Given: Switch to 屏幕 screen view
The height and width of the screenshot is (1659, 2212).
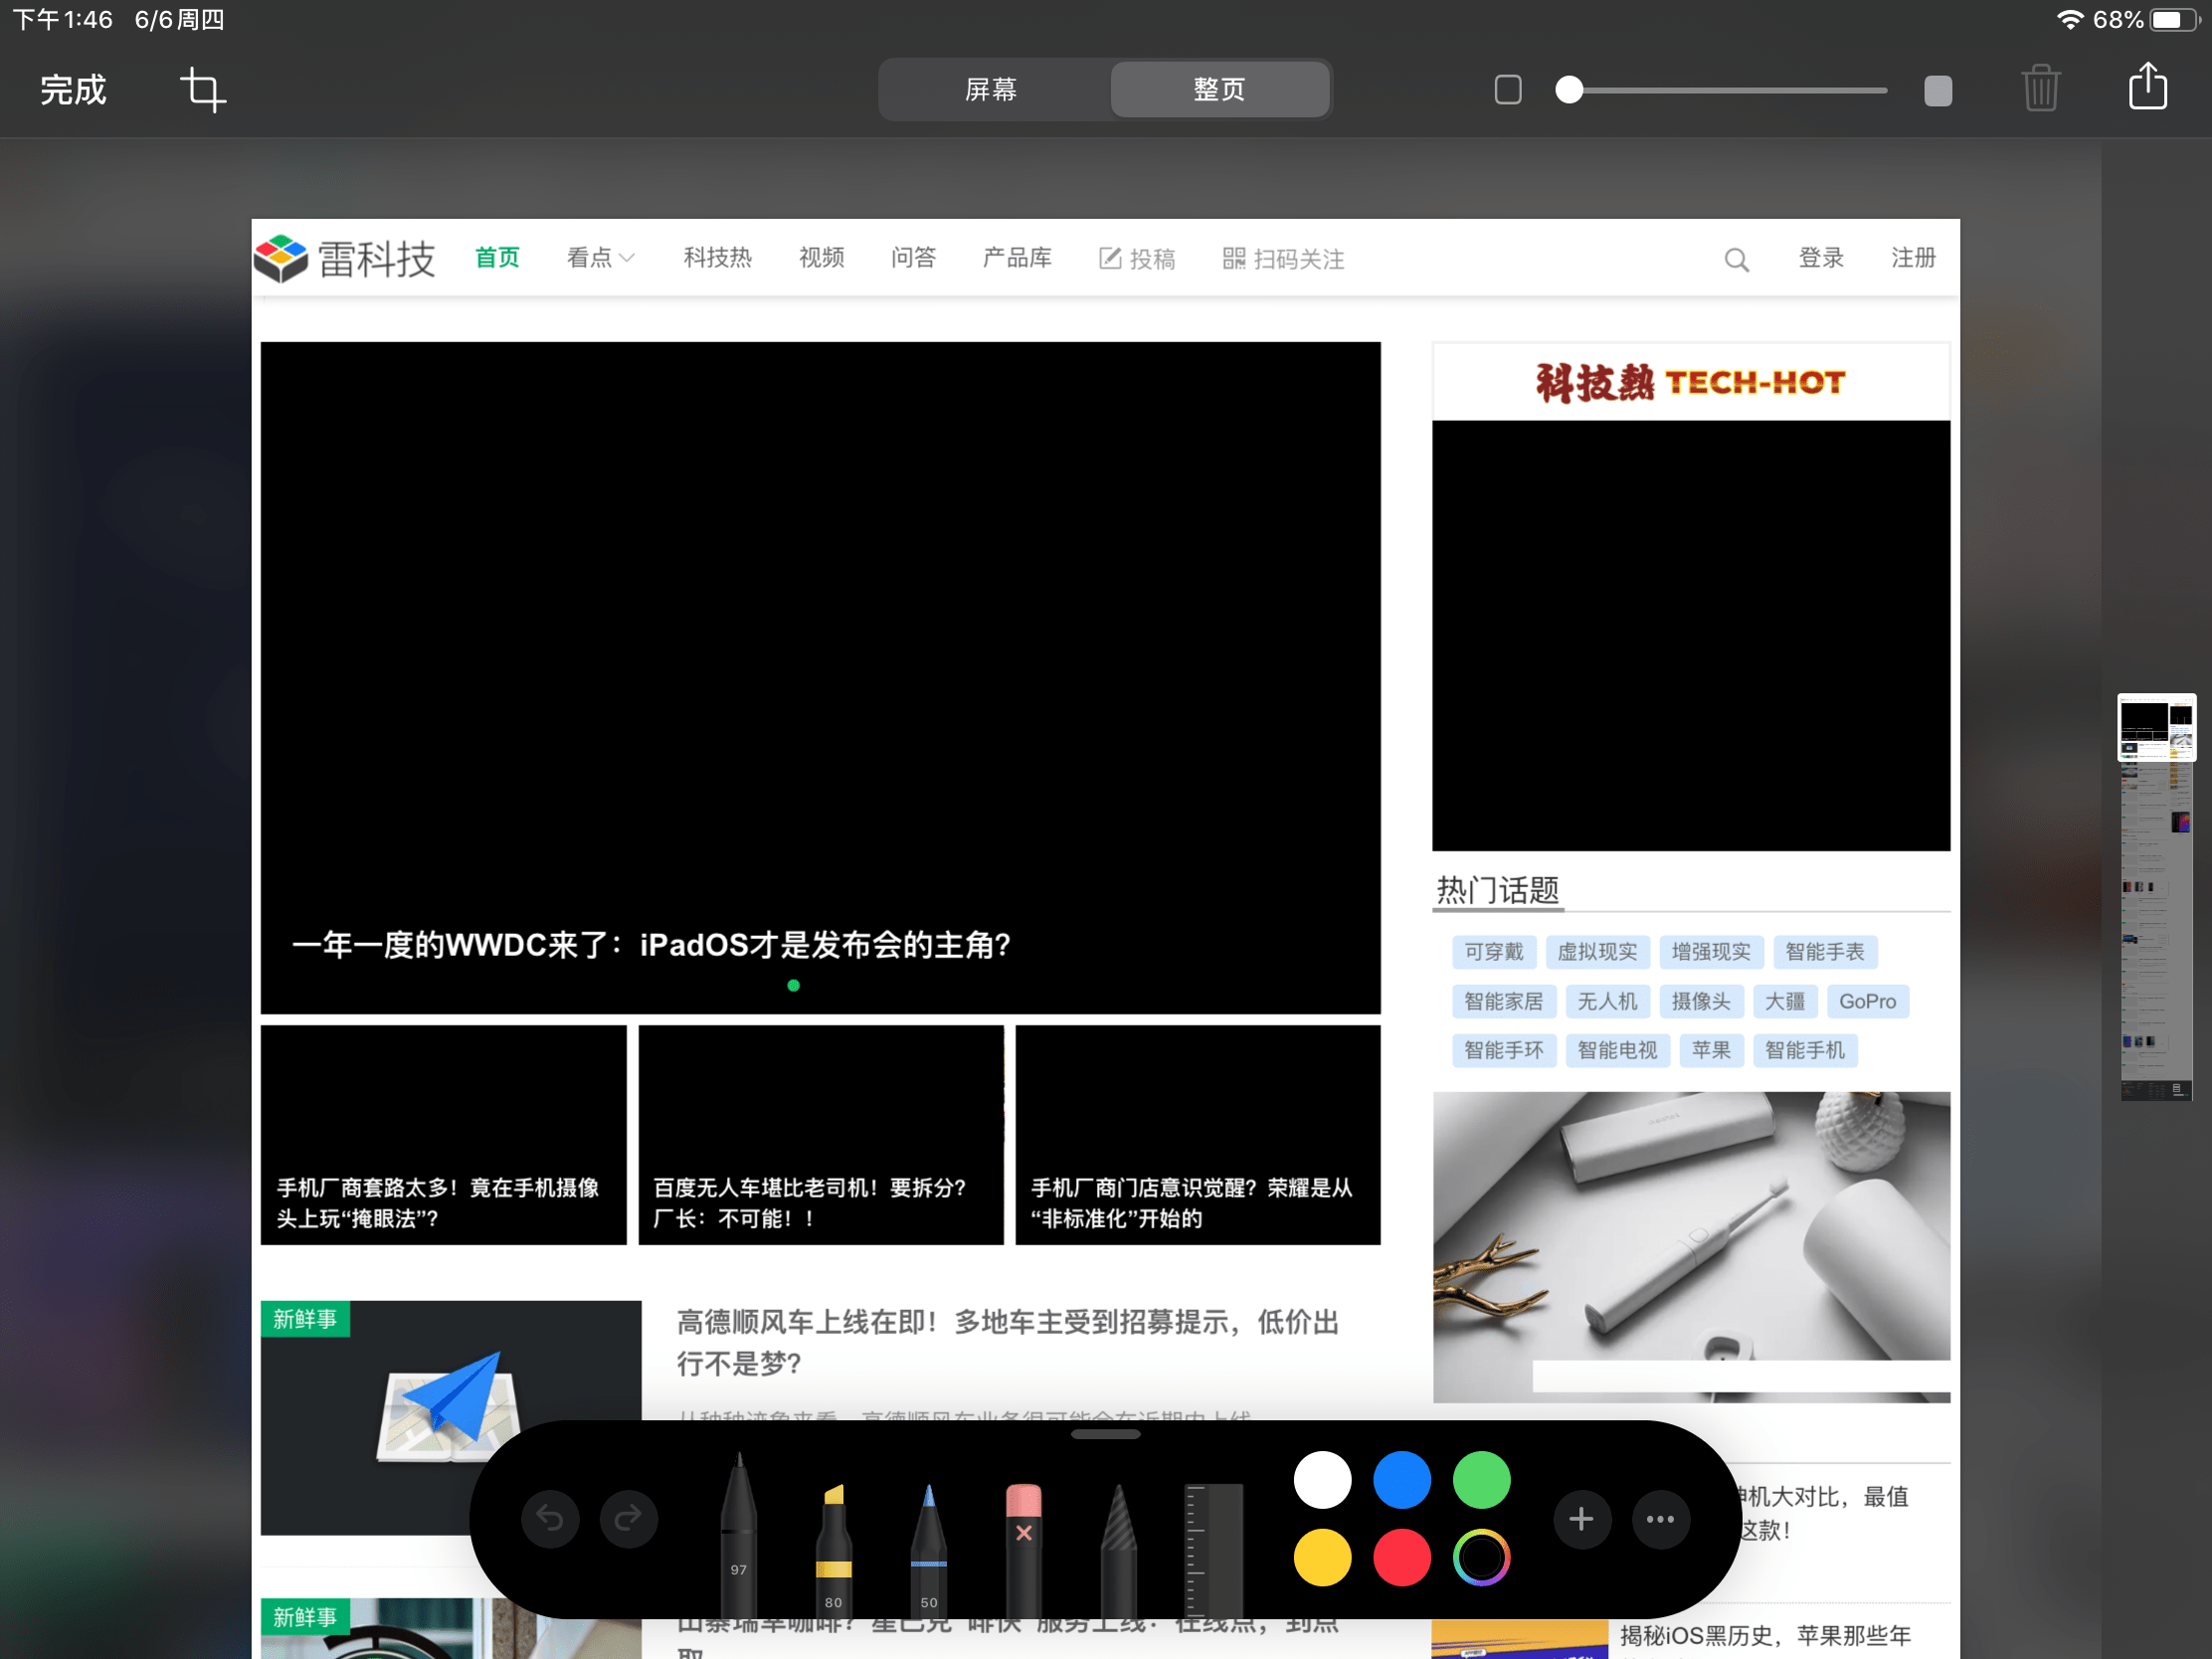Looking at the screenshot, I should (992, 90).
